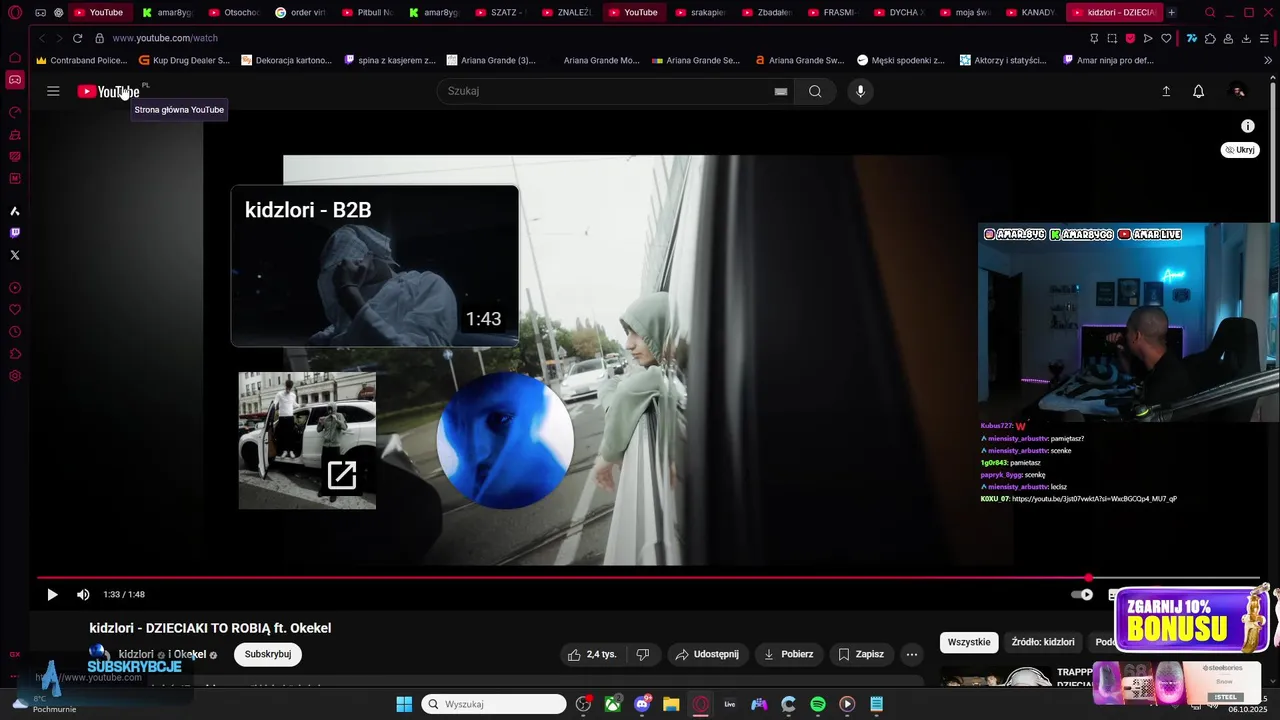Click the video info card icon
The width and height of the screenshot is (1280, 720).
point(1248,126)
